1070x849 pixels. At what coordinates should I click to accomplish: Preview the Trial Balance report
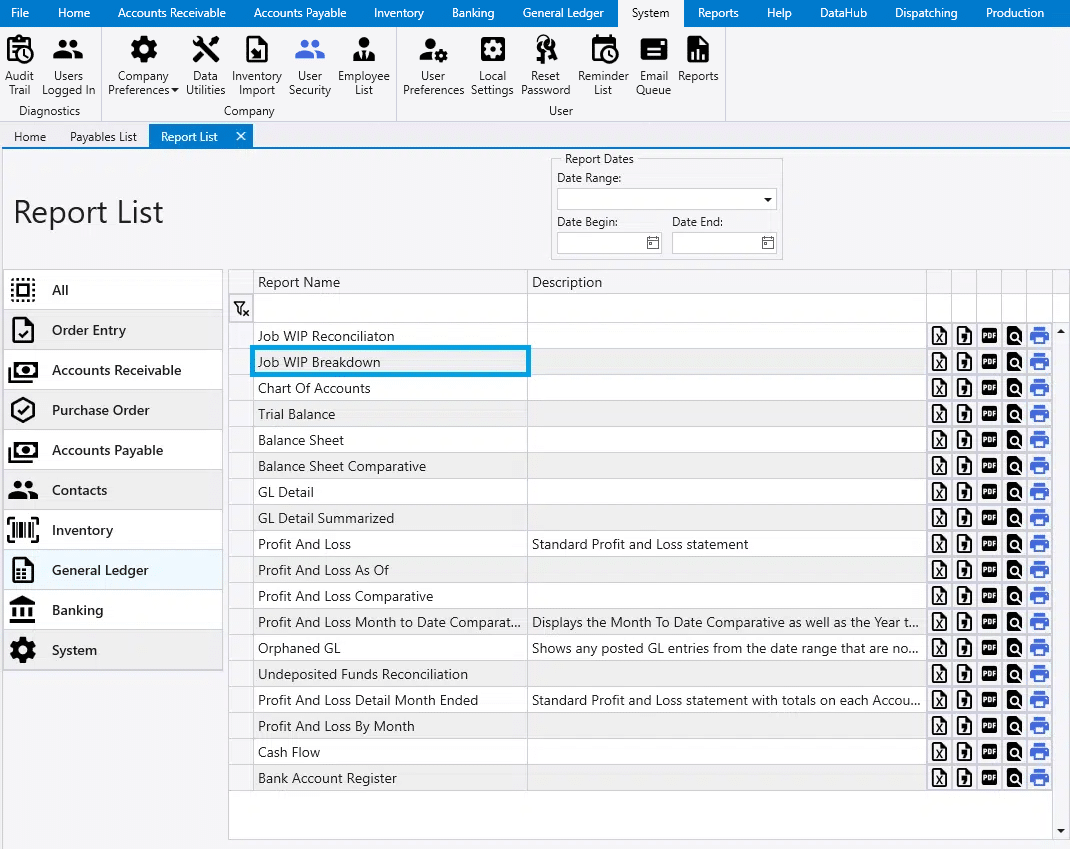tap(1014, 414)
